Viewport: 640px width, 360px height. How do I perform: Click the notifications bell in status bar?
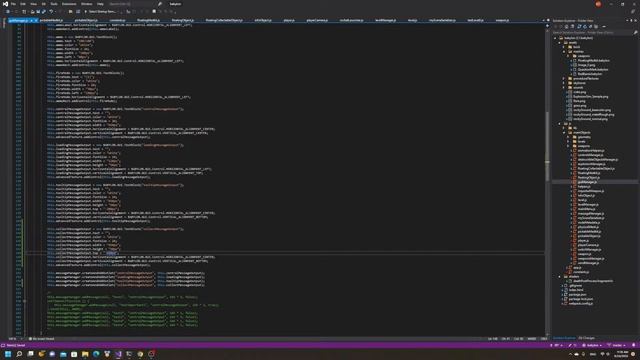634,345
